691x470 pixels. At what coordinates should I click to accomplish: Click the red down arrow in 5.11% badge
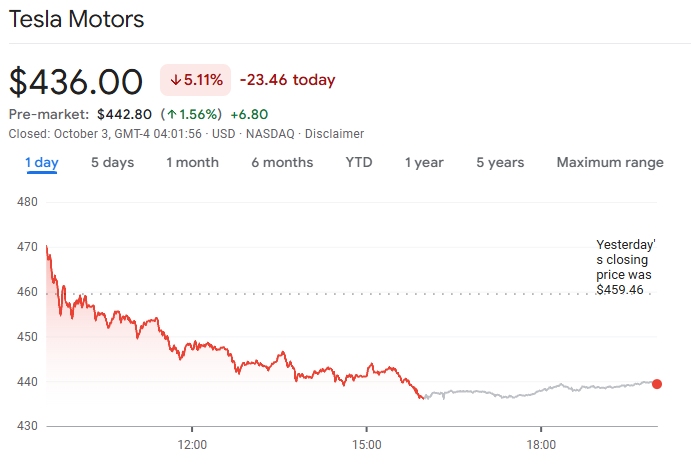pos(176,80)
